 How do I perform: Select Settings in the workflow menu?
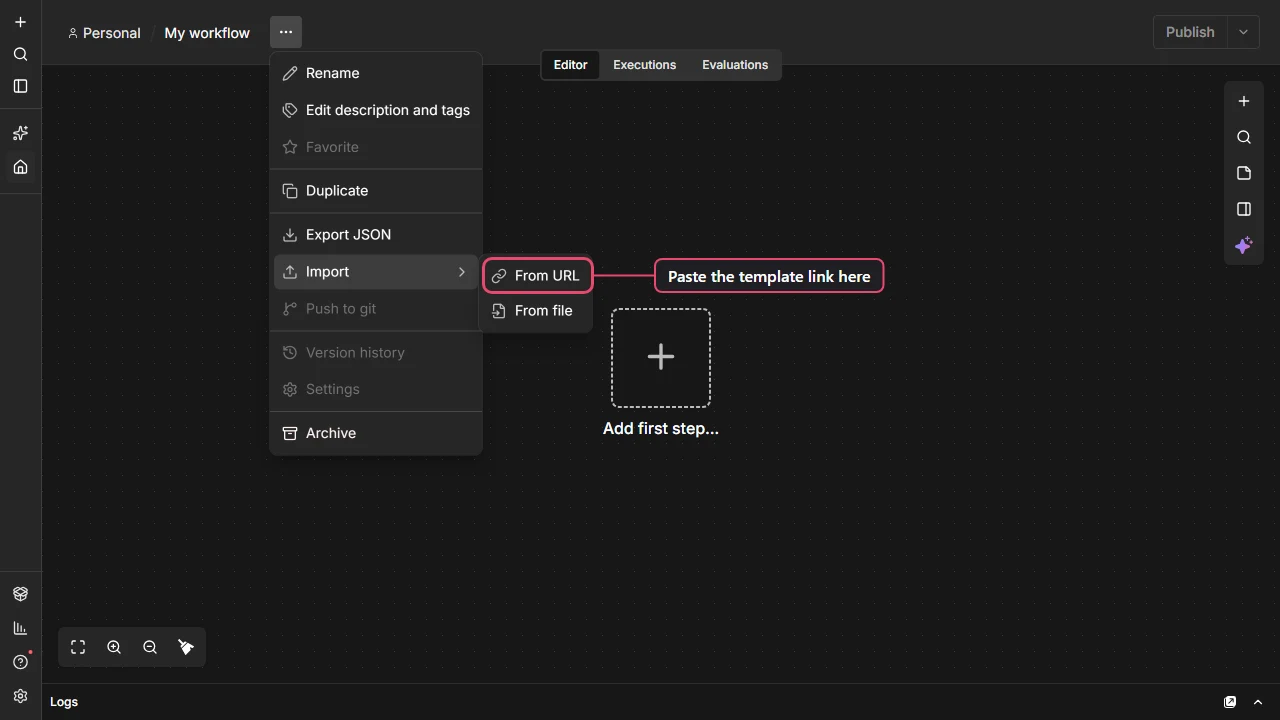click(x=376, y=390)
